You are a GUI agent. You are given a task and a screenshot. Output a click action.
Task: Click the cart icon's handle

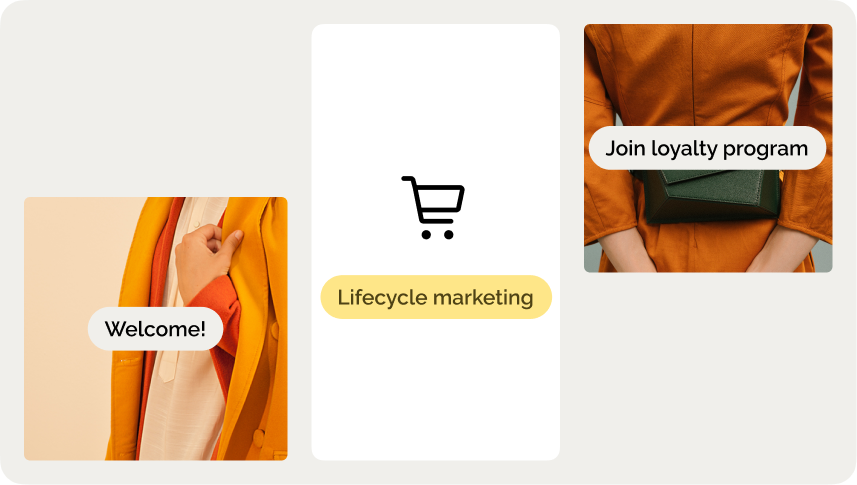point(408,179)
